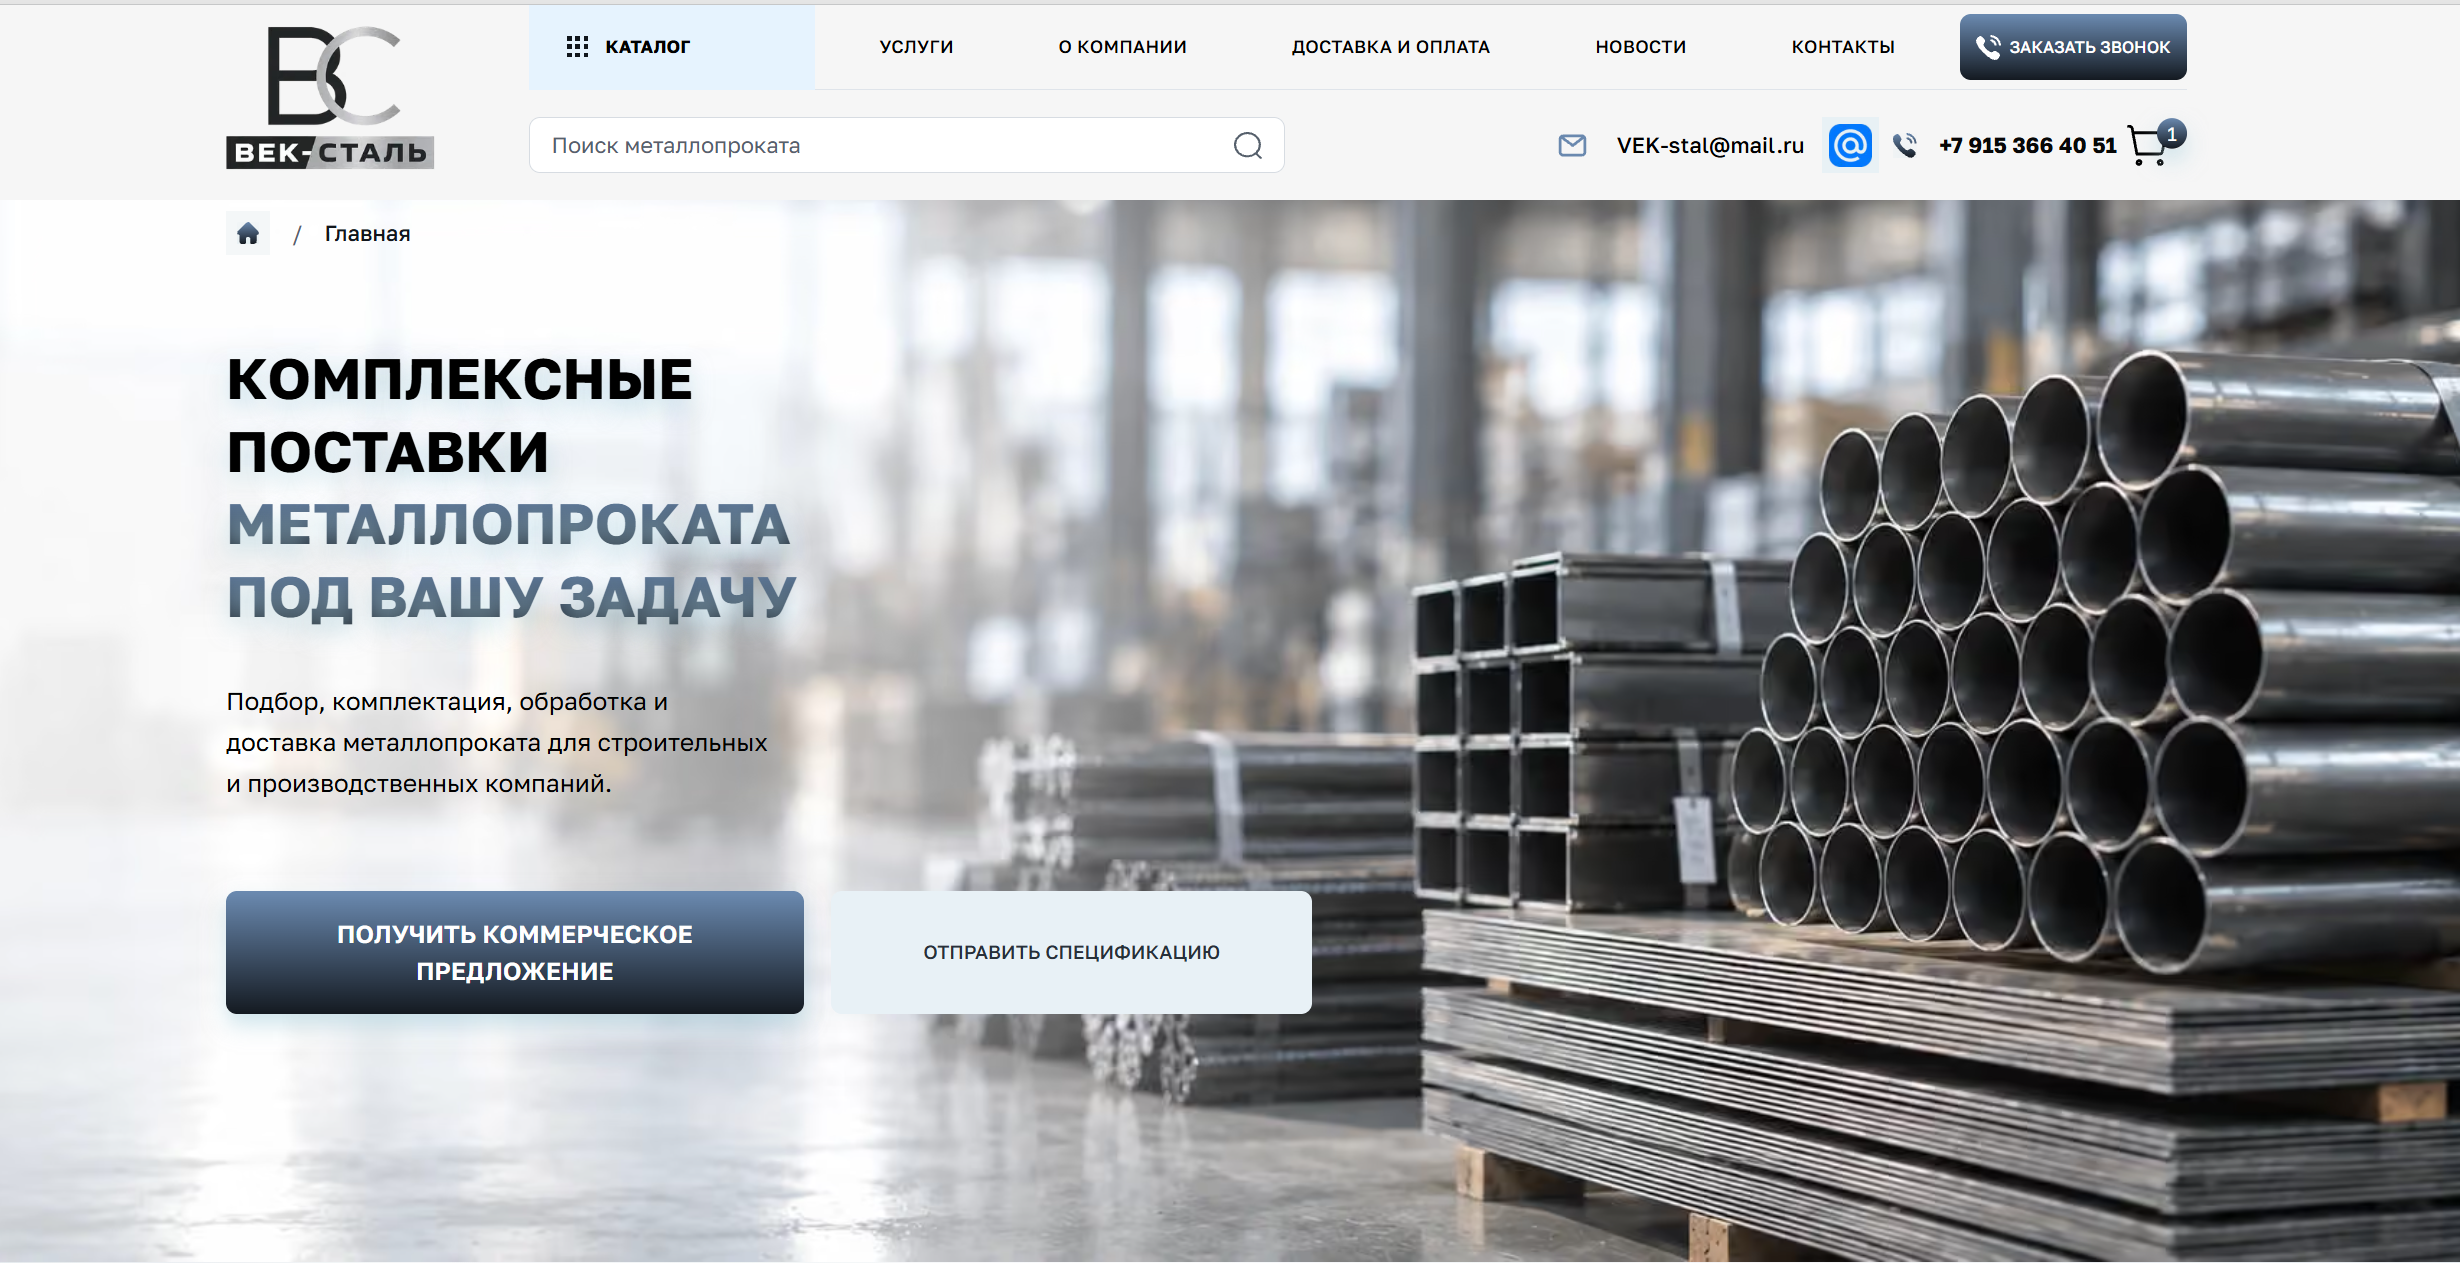Click the phone handset icon near number
Image resolution: width=2460 pixels, height=1263 pixels.
[1905, 146]
